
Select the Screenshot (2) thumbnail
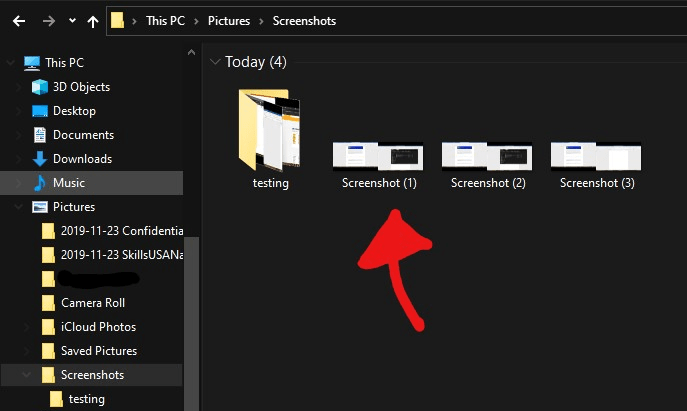pyautogui.click(x=487, y=156)
